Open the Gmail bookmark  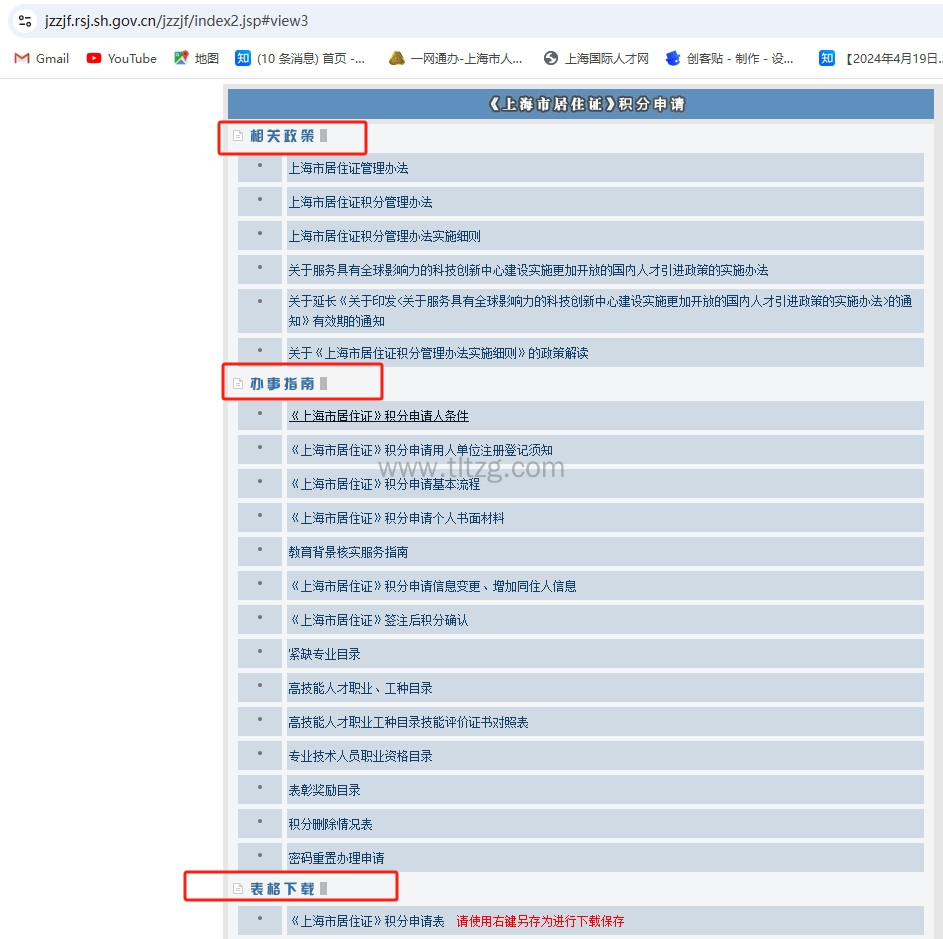pyautogui.click(x=41, y=58)
